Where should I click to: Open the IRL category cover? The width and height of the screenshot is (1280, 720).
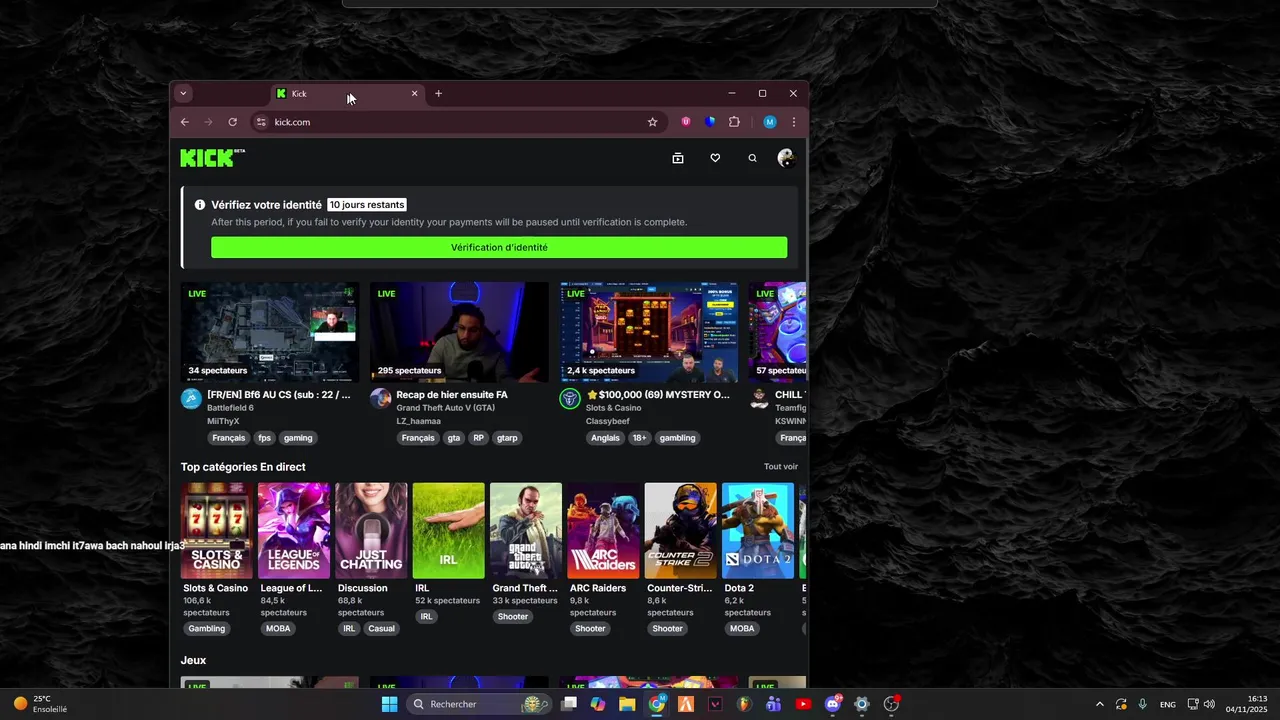point(448,531)
